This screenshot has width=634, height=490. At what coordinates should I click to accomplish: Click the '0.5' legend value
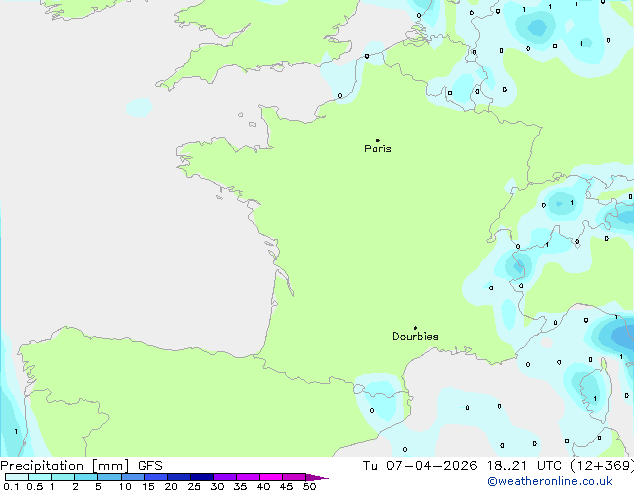[34, 486]
